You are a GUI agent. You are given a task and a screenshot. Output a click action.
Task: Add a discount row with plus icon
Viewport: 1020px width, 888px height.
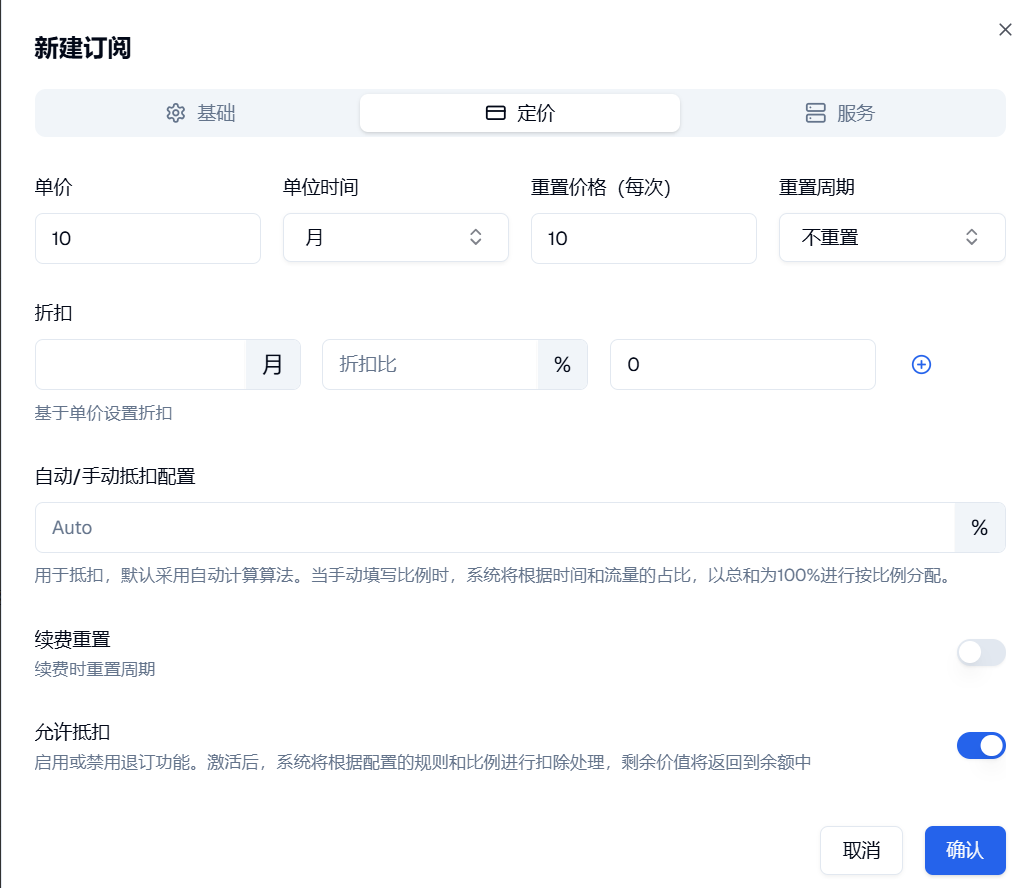[921, 364]
